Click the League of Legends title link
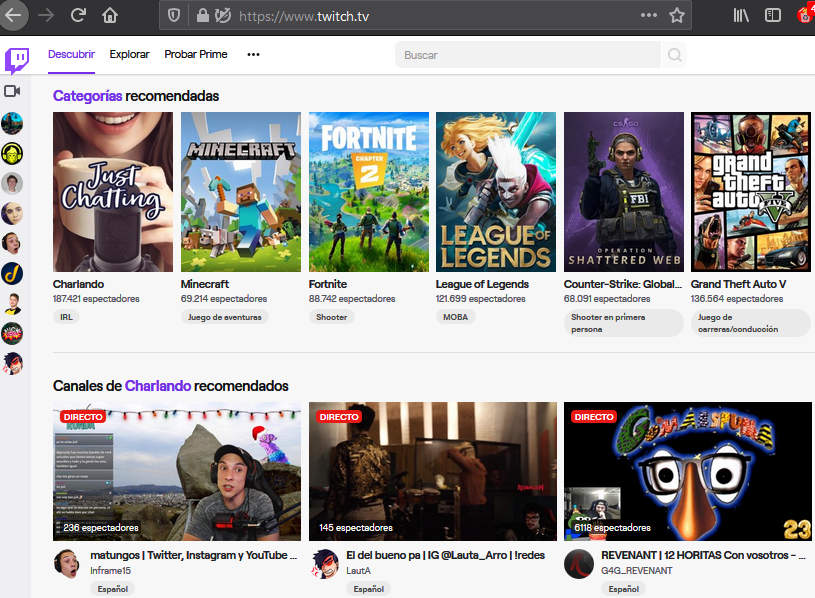This screenshot has height=598, width=815. 482,284
